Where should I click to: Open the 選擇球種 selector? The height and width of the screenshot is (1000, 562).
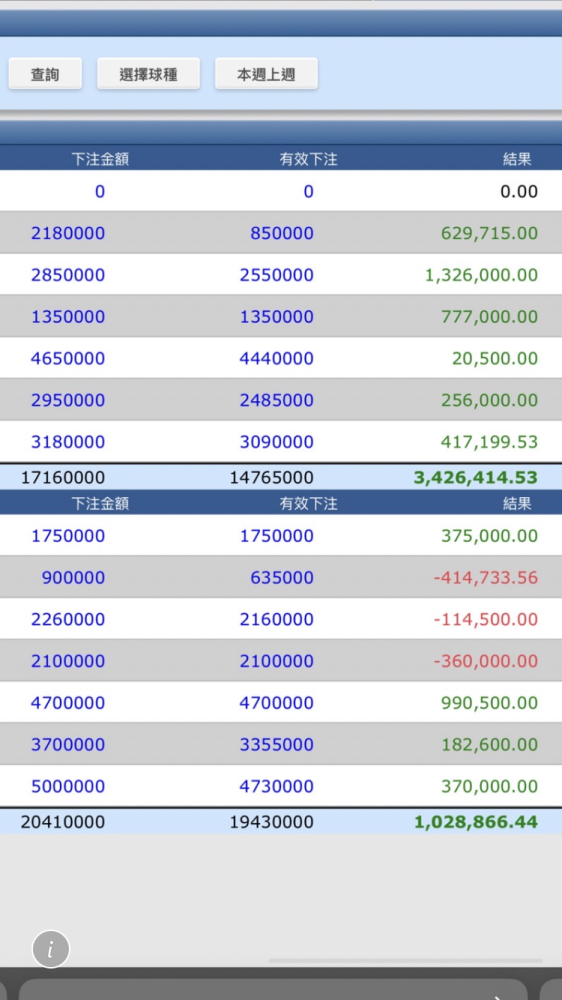click(x=148, y=74)
